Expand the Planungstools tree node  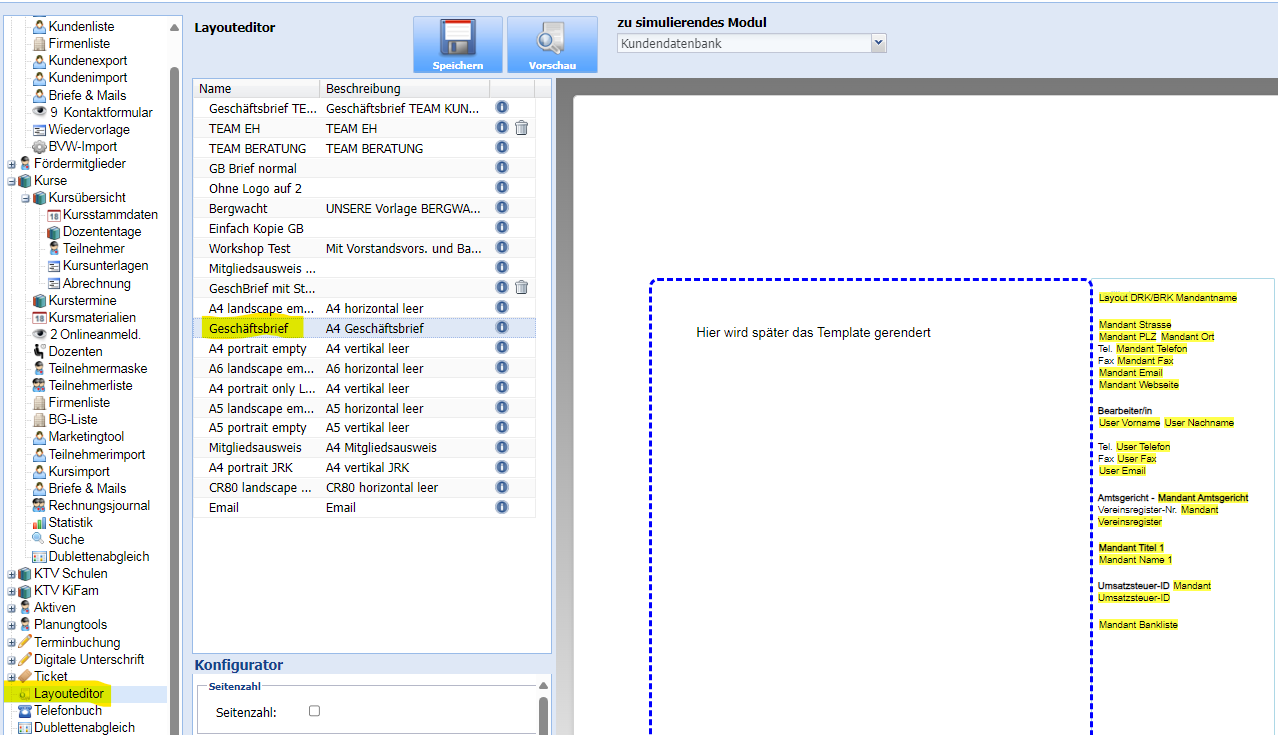[x=12, y=625]
